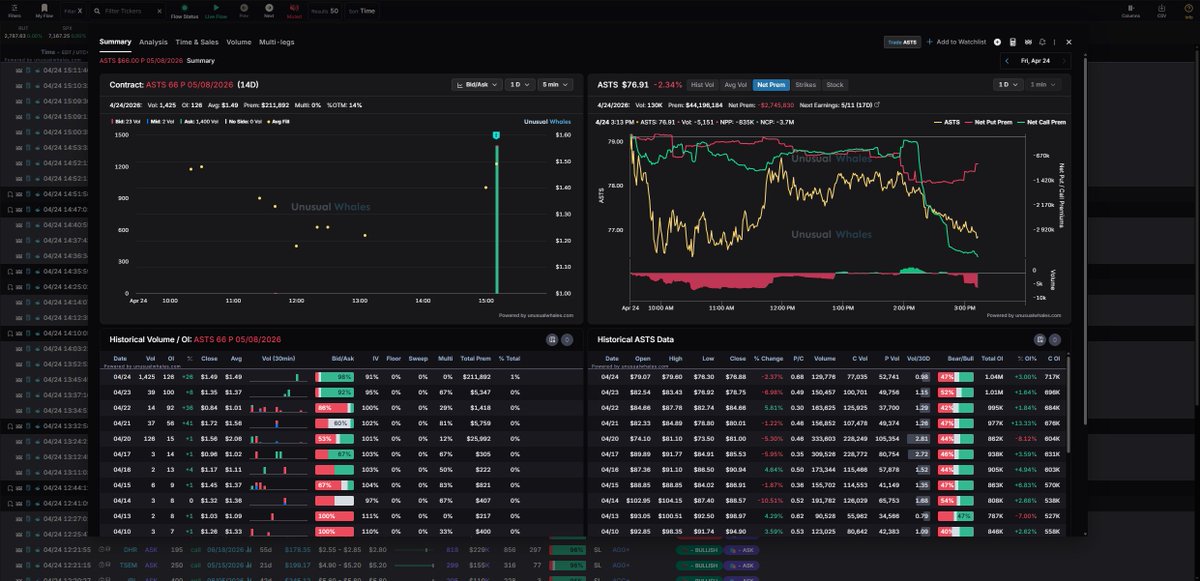This screenshot has height=581, width=1200.
Task: Open the My Flow bookmark icon
Action: coord(44,11)
